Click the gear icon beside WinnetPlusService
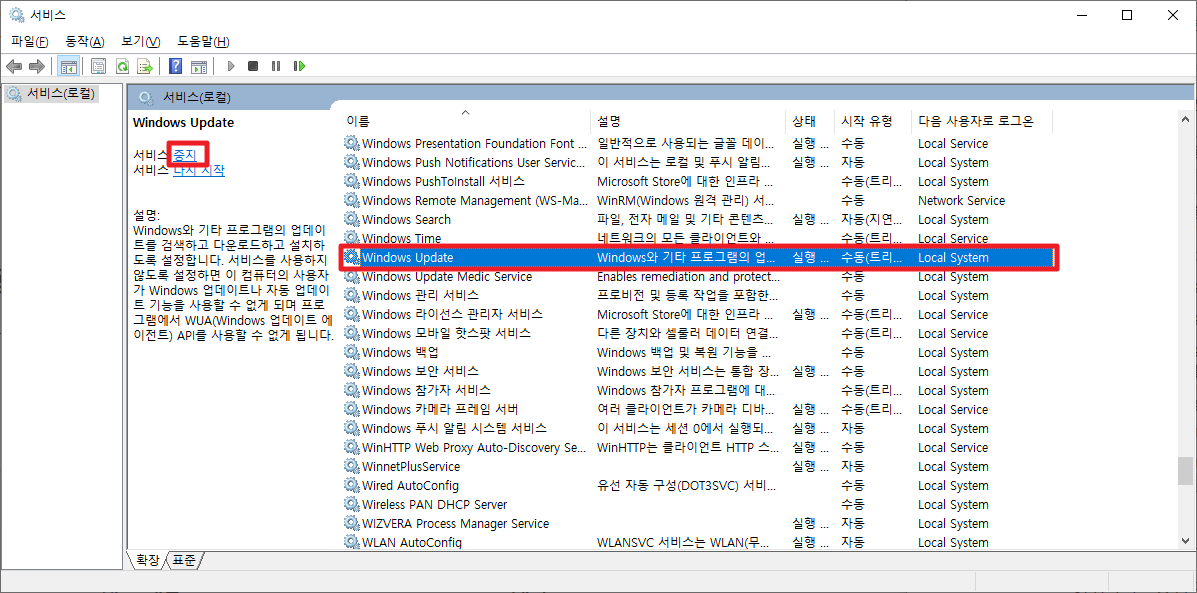Viewport: 1197px width, 593px height. tap(351, 466)
